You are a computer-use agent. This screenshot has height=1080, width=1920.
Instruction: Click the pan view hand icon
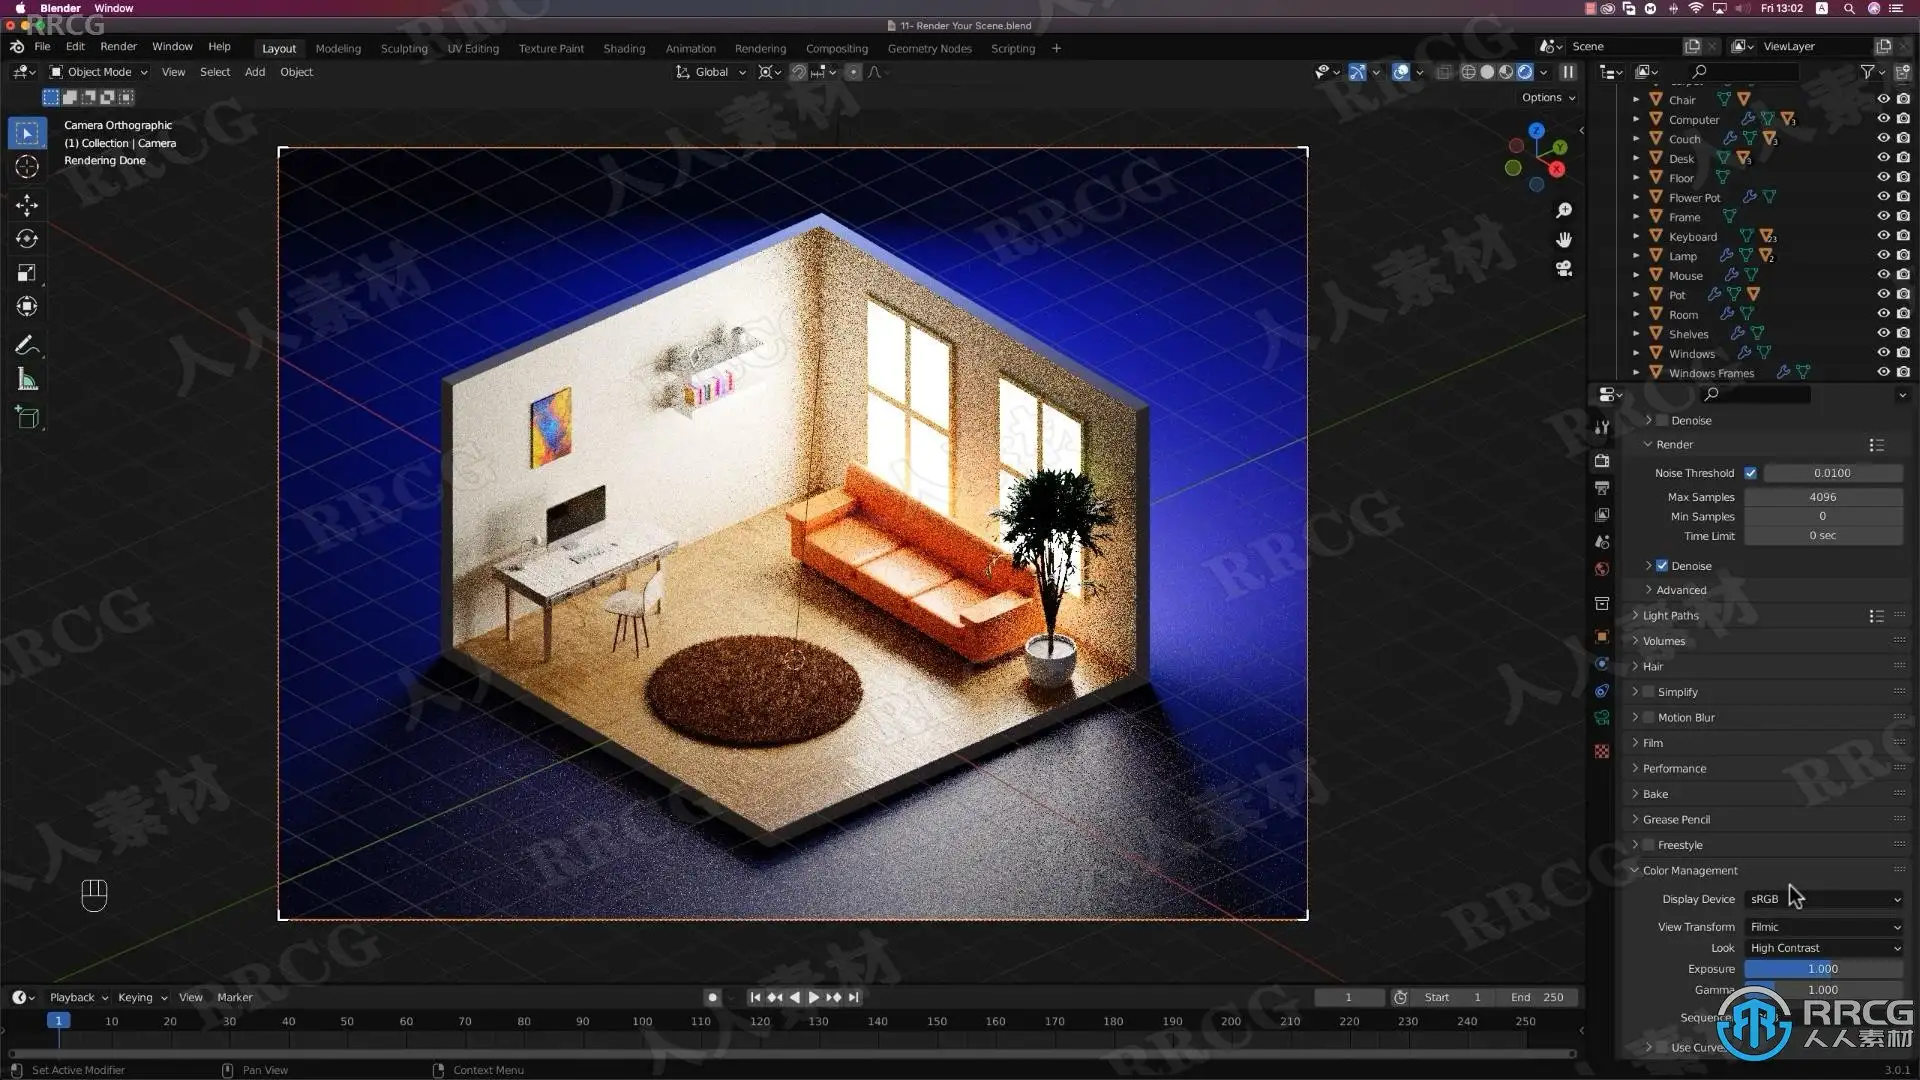click(x=1564, y=239)
